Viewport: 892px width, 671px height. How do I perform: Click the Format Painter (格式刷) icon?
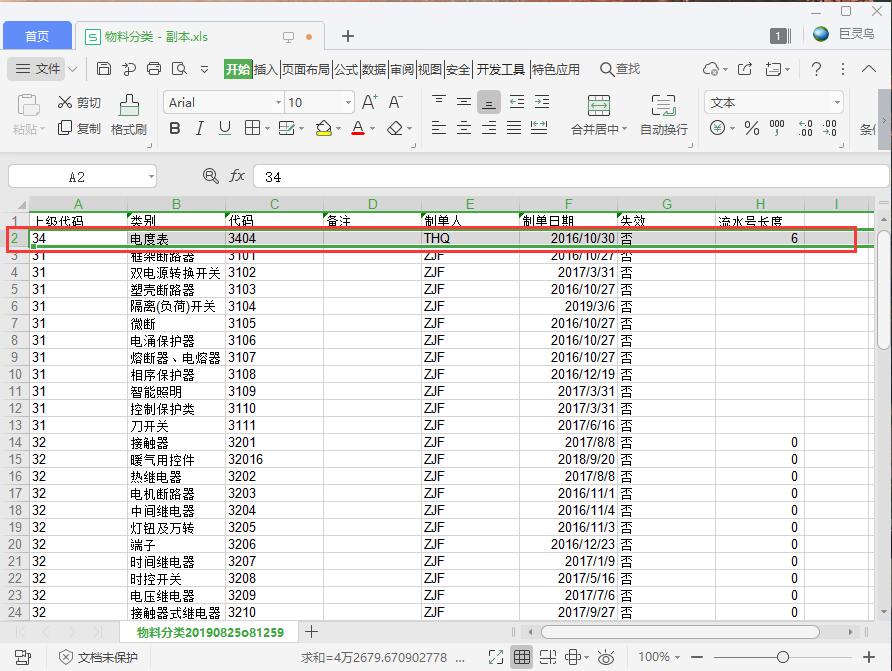[128, 105]
